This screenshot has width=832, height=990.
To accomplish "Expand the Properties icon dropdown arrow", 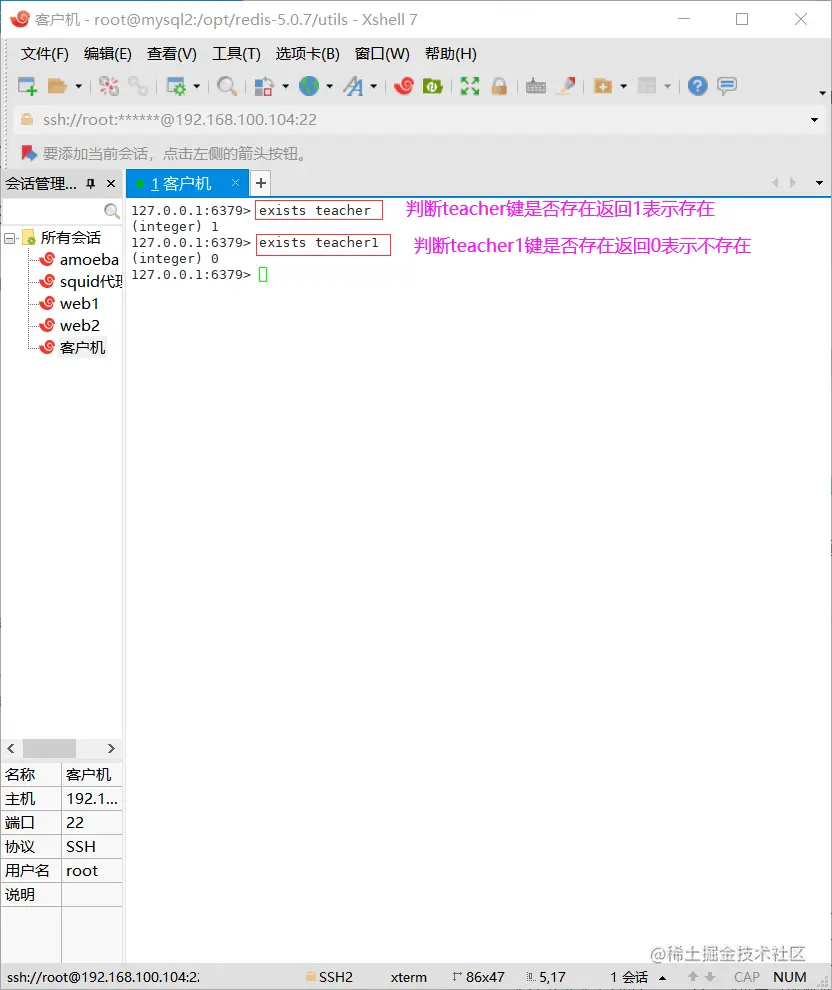I will point(196,86).
